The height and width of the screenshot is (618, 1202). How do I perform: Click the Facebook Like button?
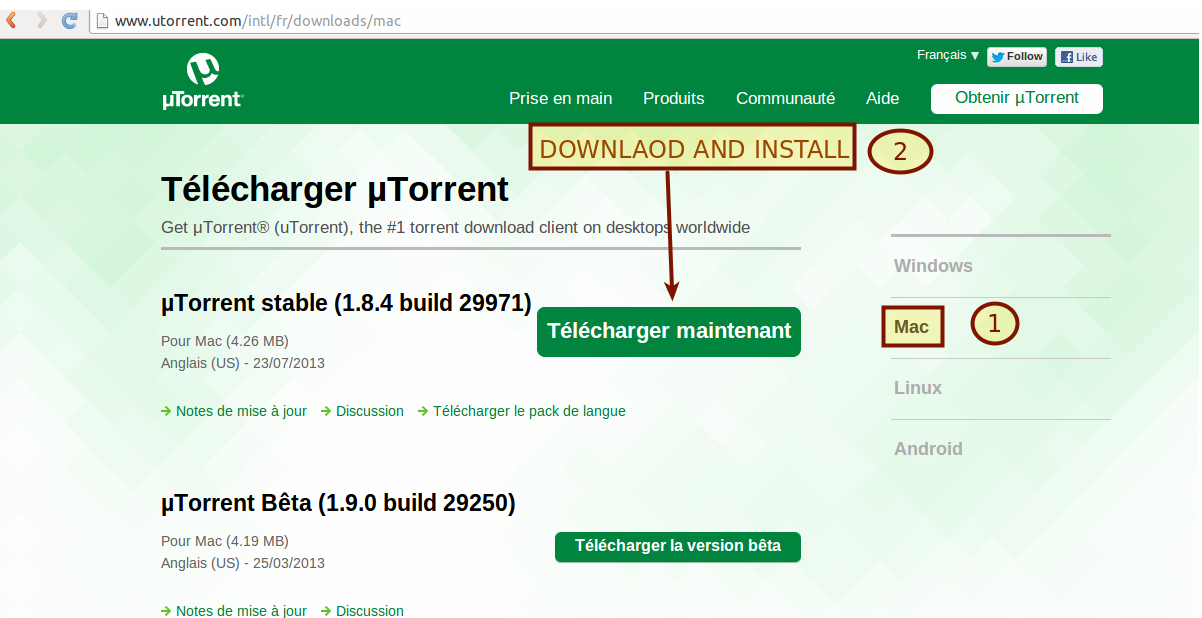coord(1079,57)
